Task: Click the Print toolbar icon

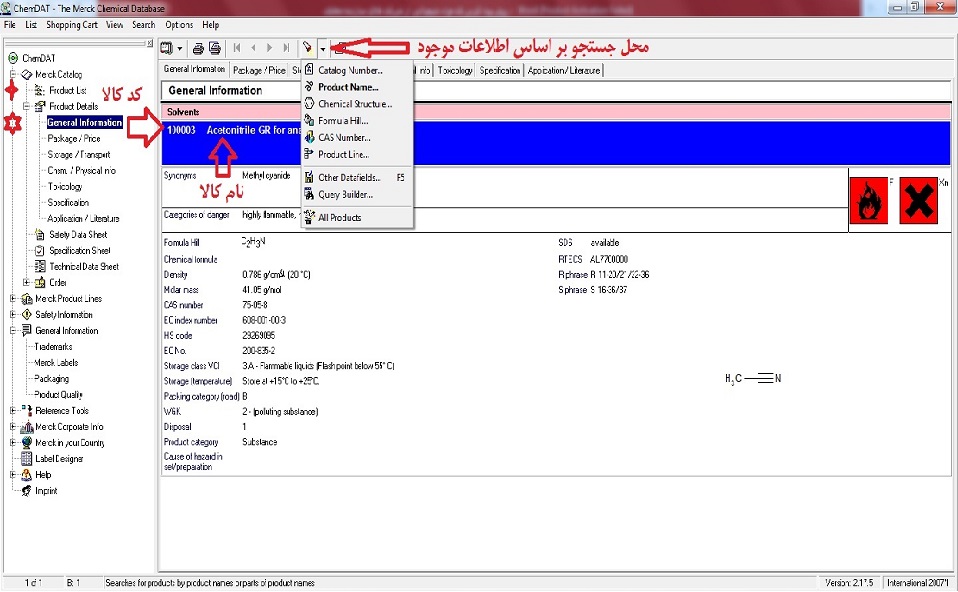Action: click(198, 48)
